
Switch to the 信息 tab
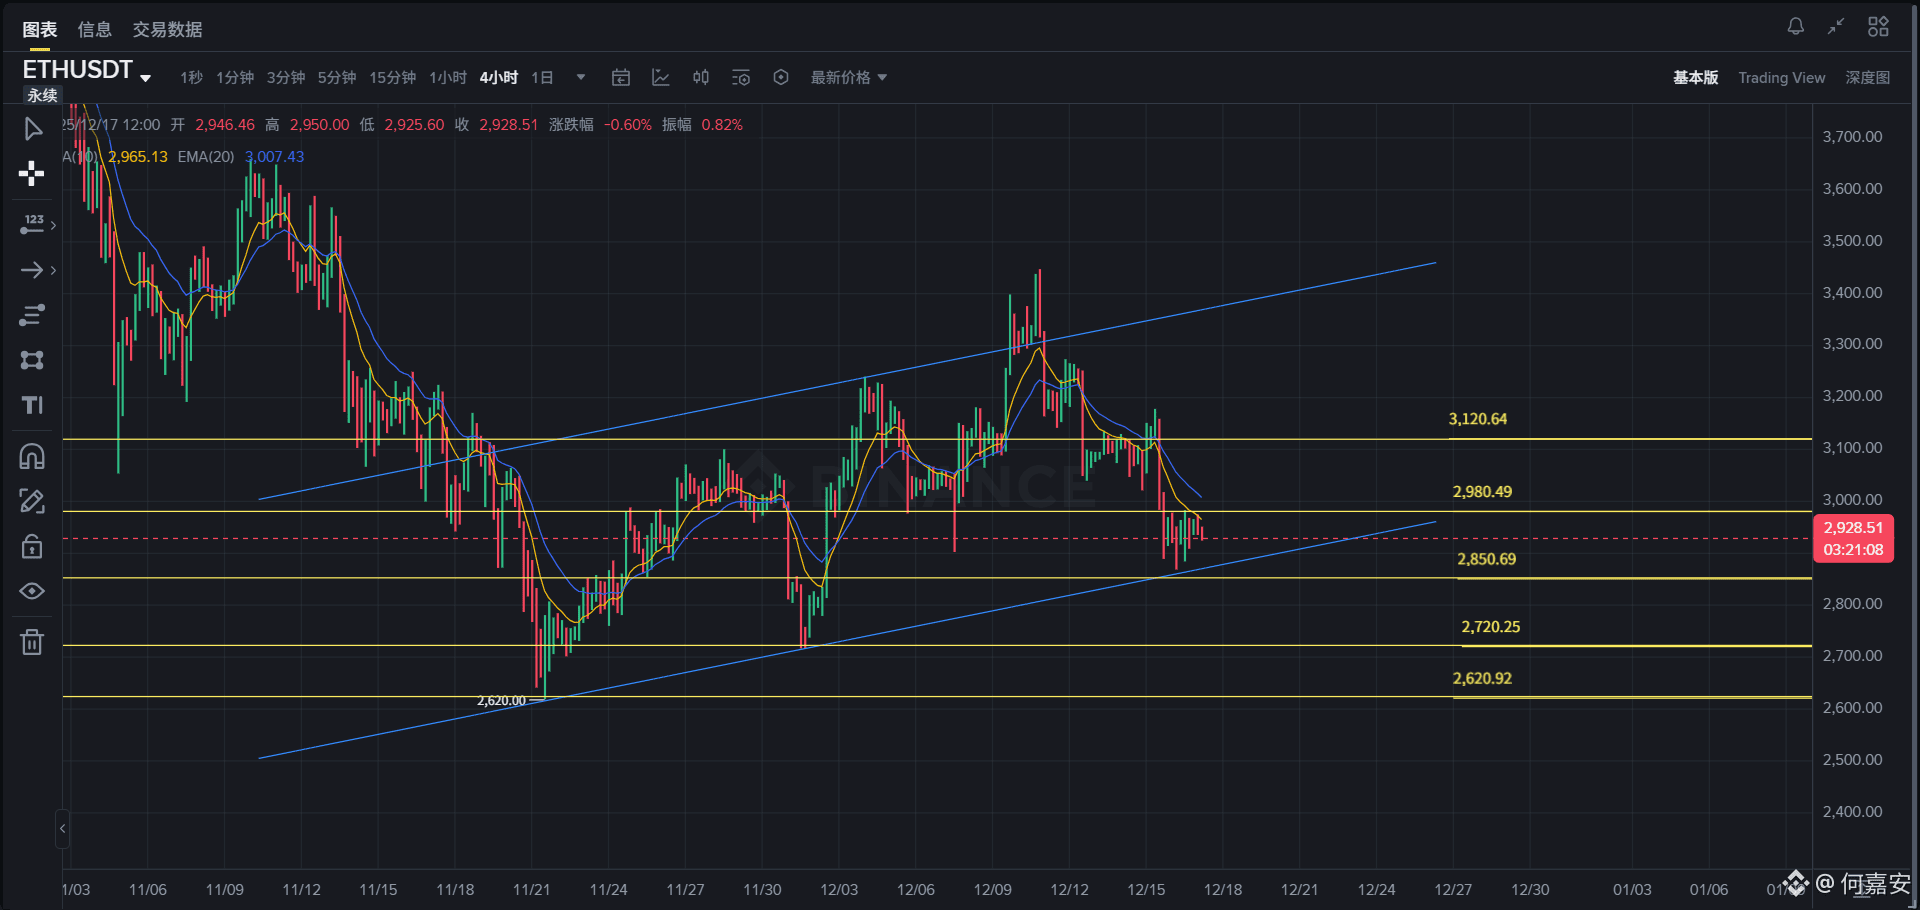tap(95, 29)
